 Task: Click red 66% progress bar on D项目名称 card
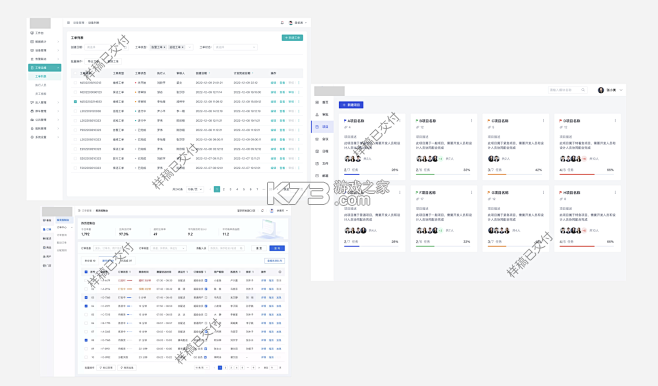pyautogui.click(x=577, y=174)
